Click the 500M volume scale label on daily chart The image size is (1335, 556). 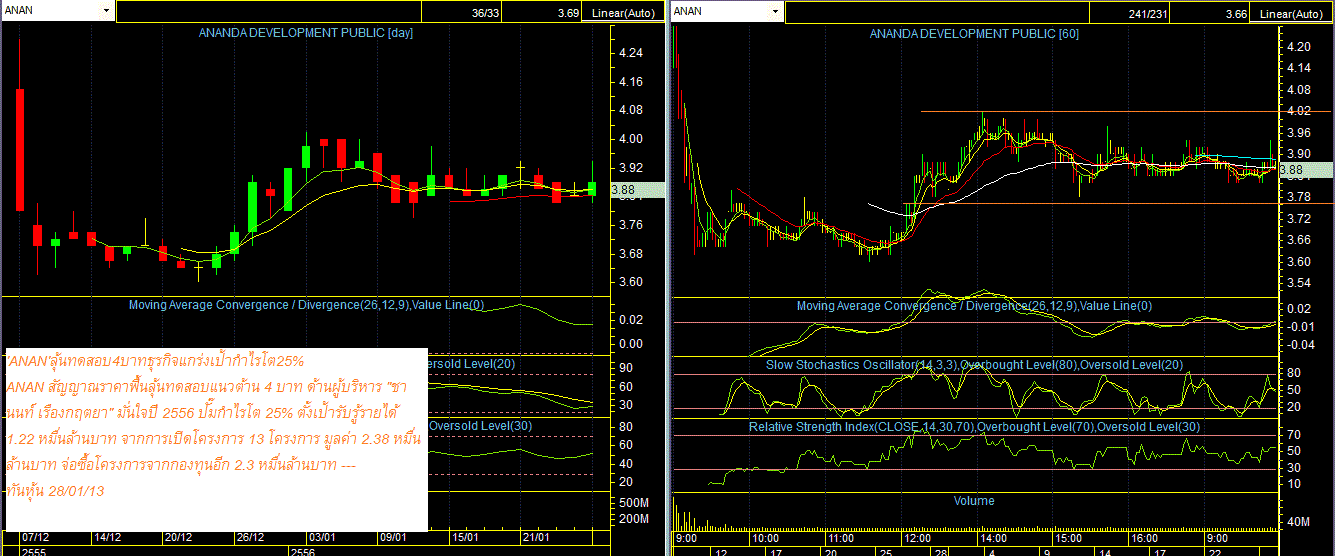[x=634, y=502]
